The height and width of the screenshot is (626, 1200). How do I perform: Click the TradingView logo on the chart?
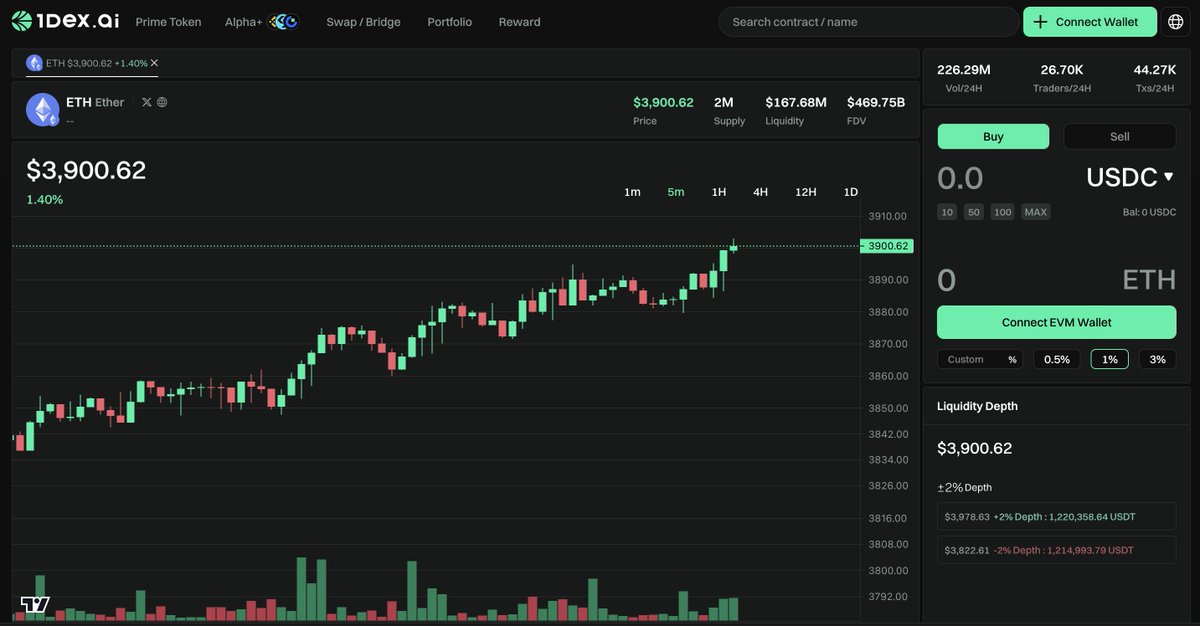[35, 604]
